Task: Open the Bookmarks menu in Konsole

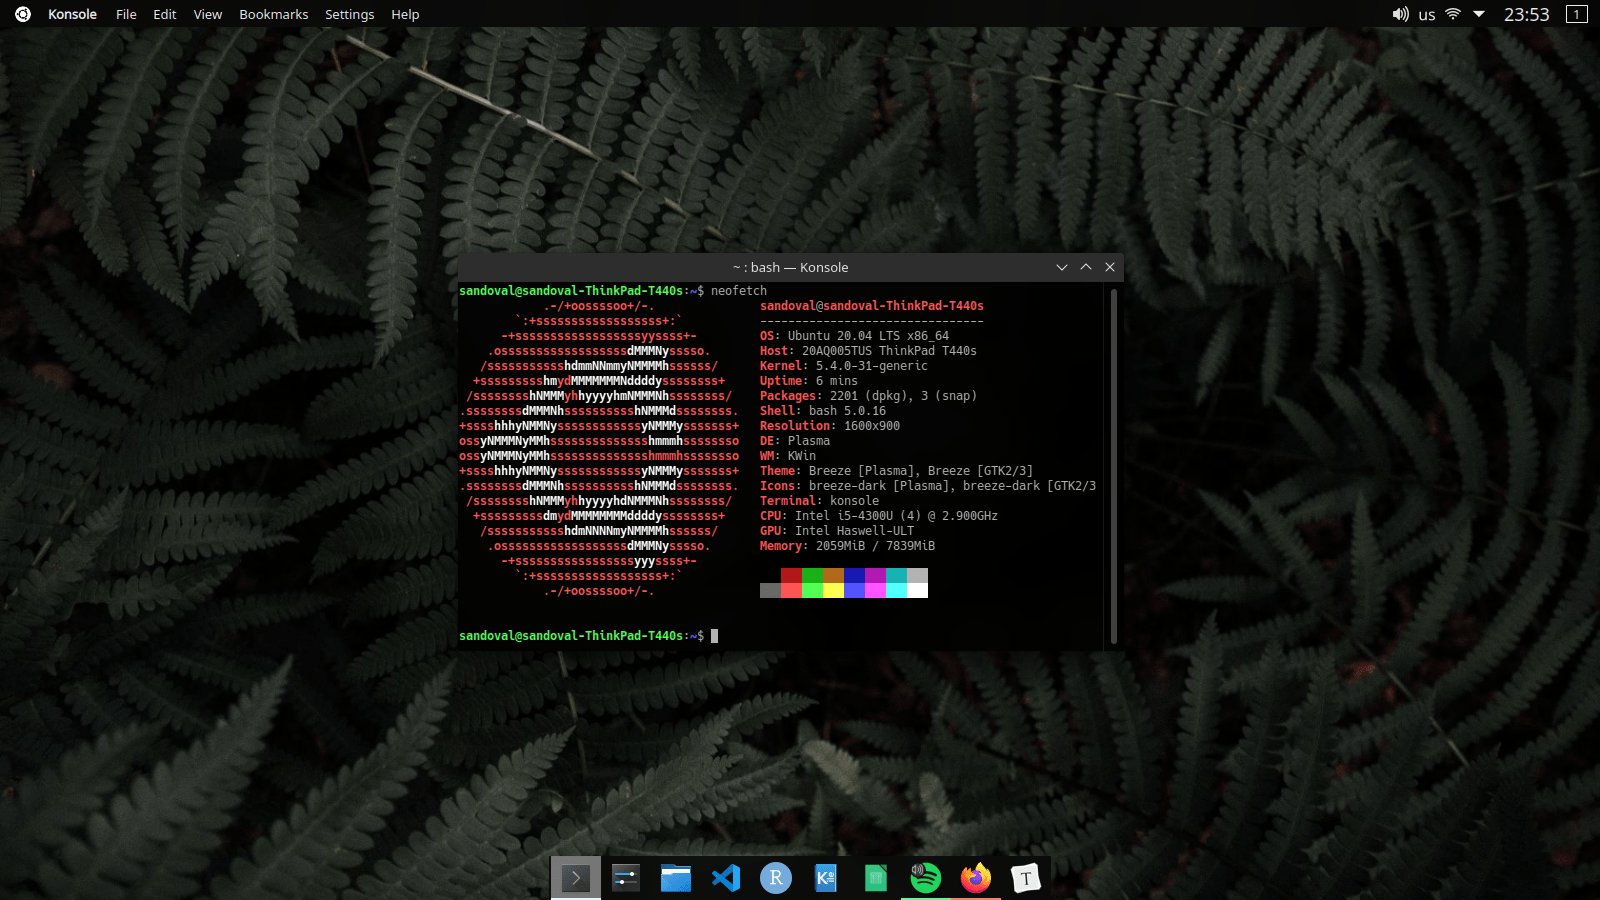Action: click(273, 14)
